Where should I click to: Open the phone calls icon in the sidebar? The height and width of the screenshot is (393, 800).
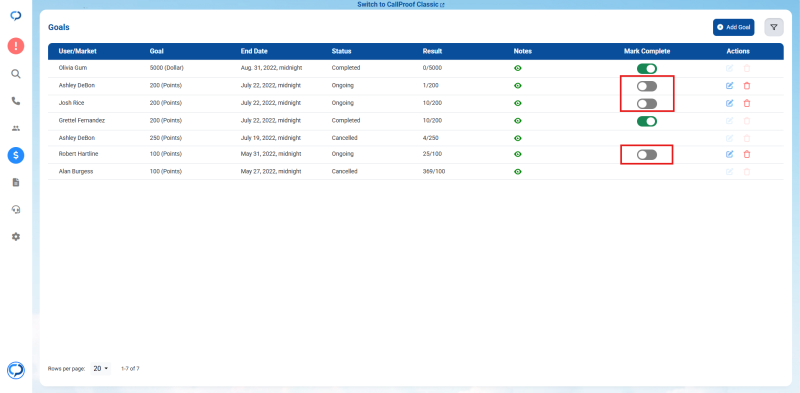[16, 101]
